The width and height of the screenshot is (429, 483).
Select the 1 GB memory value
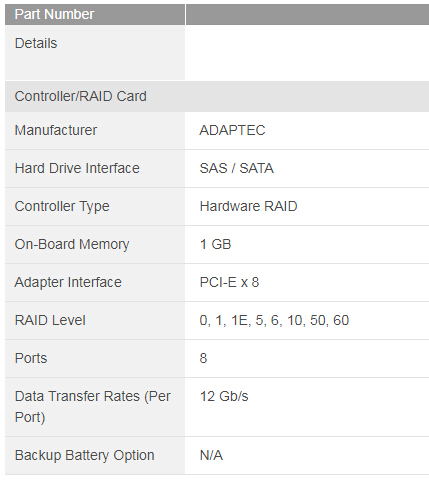[215, 244]
